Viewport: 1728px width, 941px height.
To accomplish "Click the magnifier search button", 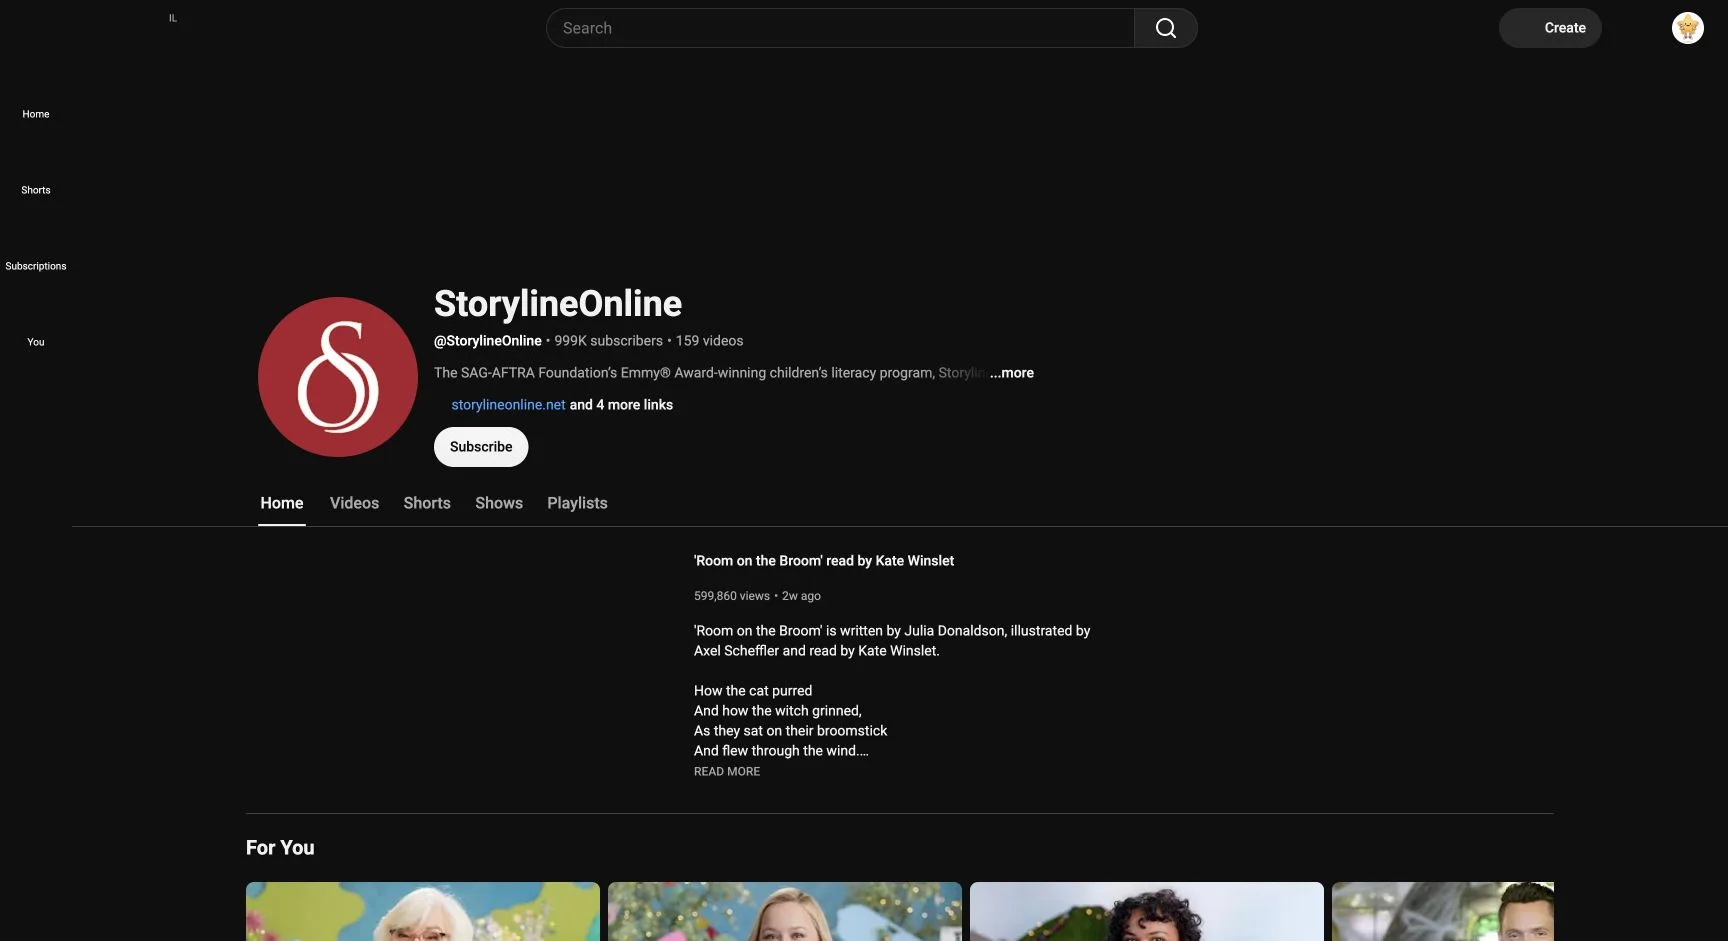I will point(1166,28).
